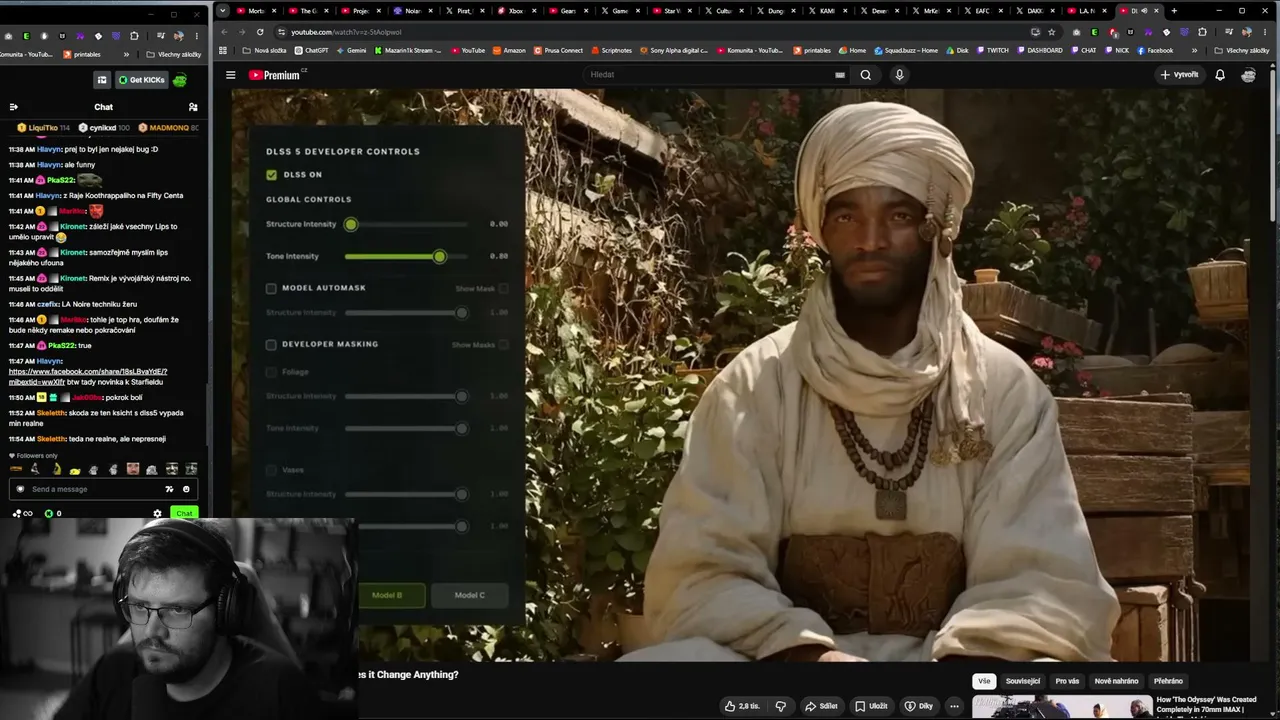The height and width of the screenshot is (720, 1280).
Task: Click the youtube.com address bar
Action: point(650,32)
